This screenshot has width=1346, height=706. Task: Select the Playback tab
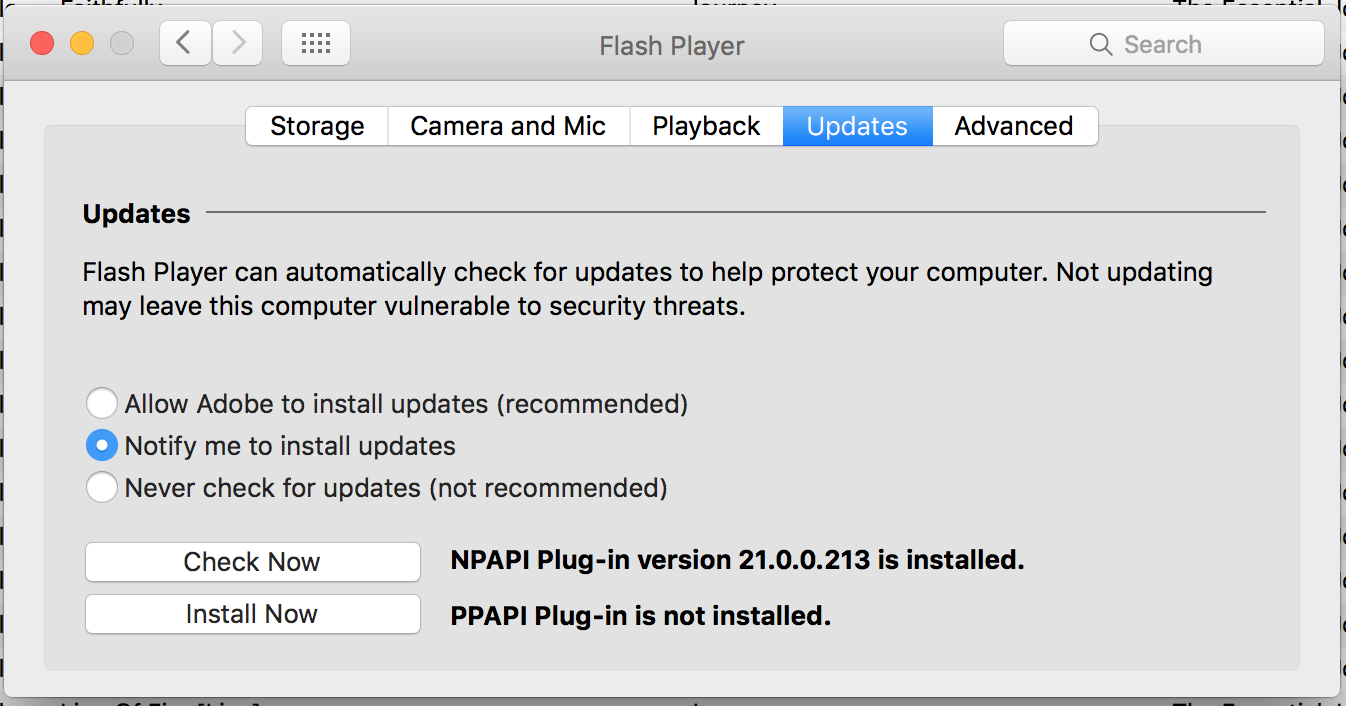pos(706,126)
